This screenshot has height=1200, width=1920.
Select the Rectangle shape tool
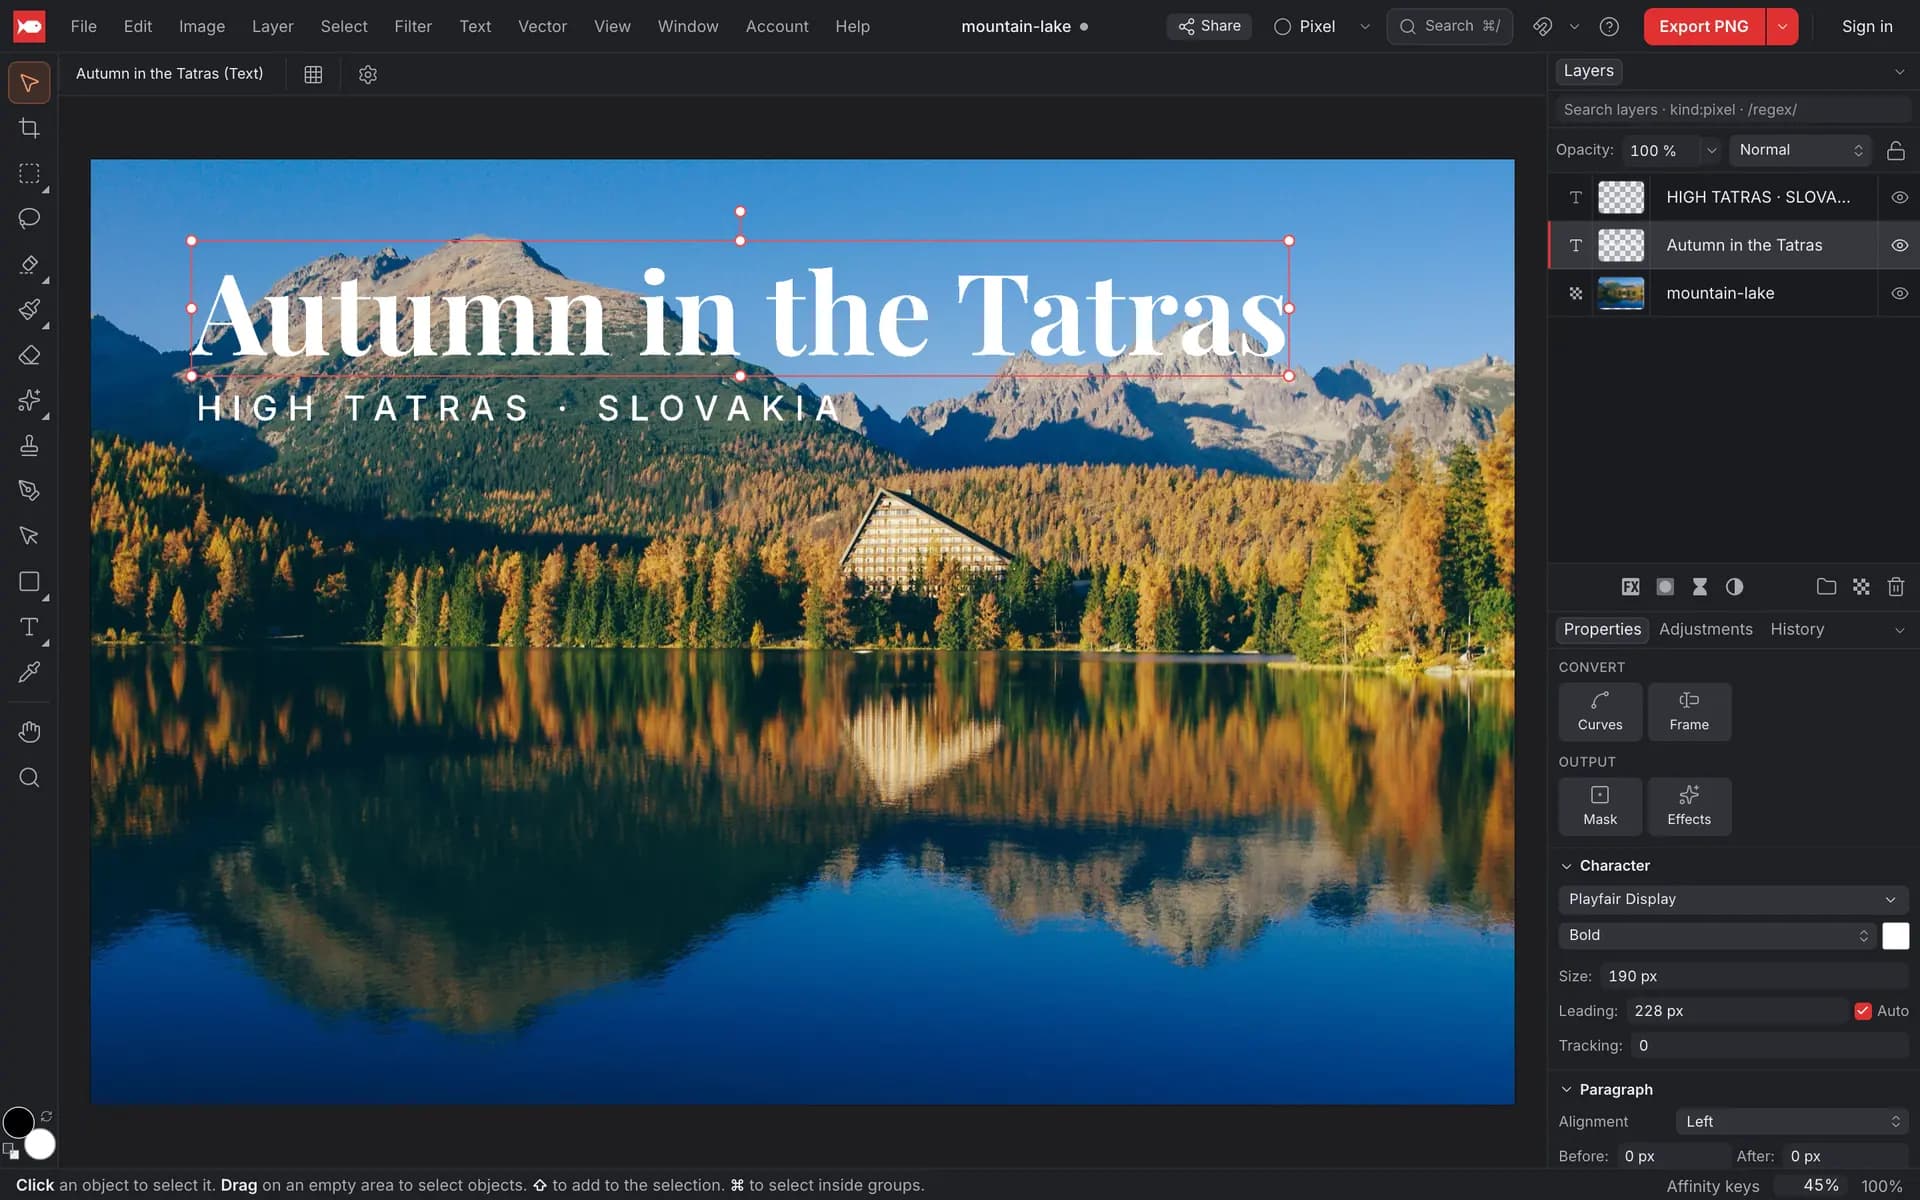pos(29,581)
